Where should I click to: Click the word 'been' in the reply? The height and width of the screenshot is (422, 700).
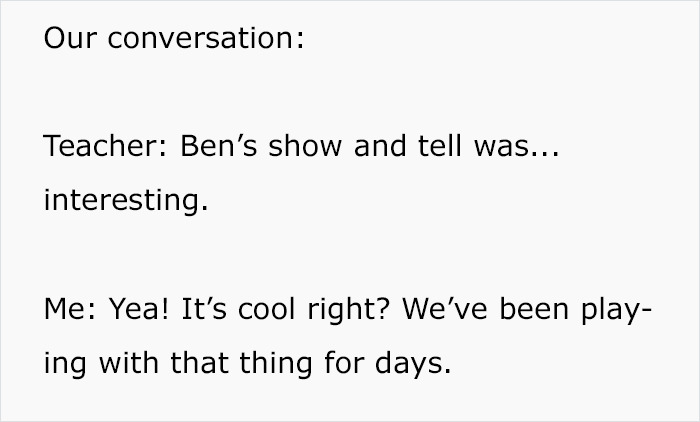534,309
